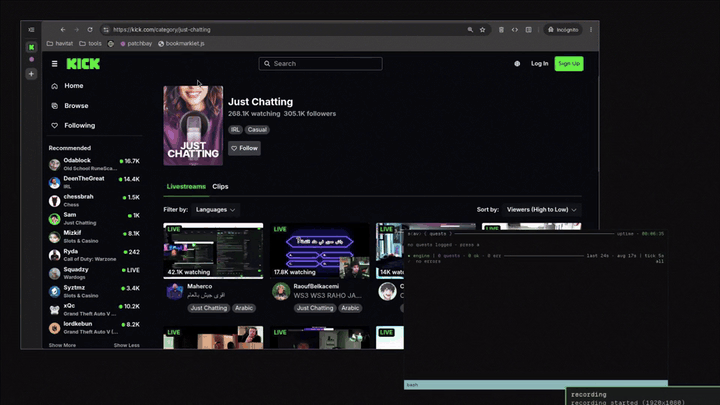Image resolution: width=720 pixels, height=405 pixels.
Task: Bookmark page with the star icon
Action: [483, 30]
